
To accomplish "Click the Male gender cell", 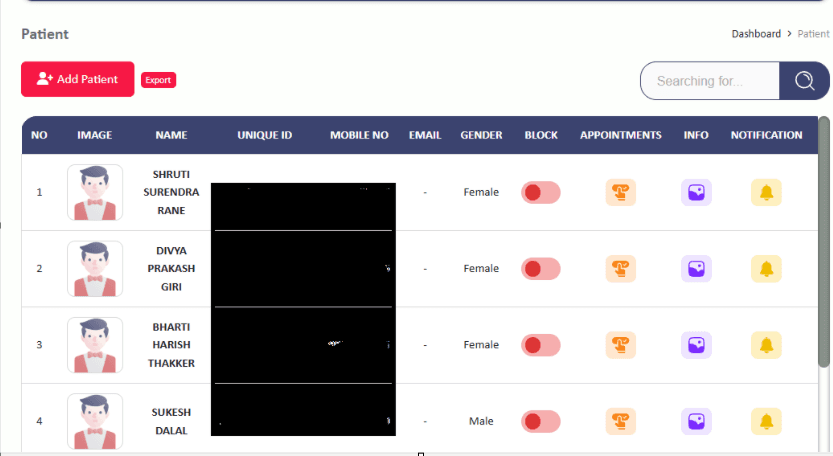I will click(x=481, y=421).
